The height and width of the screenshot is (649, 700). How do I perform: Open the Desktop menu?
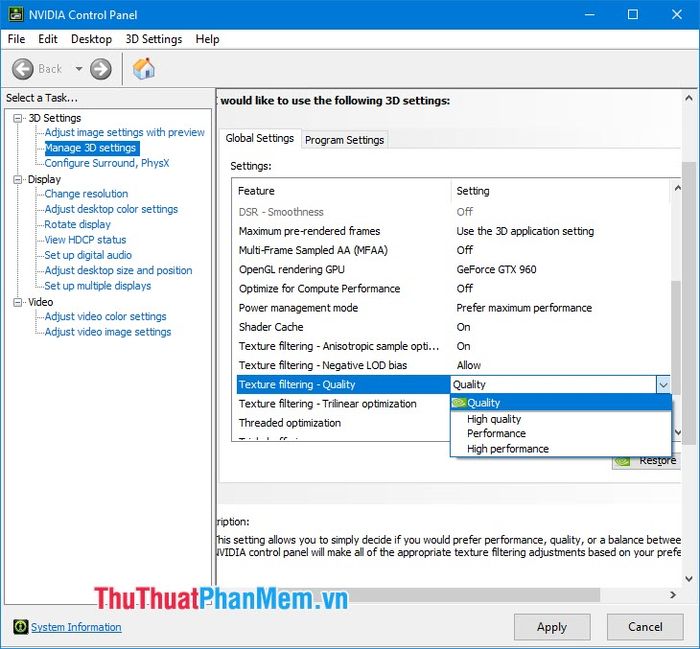[92, 39]
